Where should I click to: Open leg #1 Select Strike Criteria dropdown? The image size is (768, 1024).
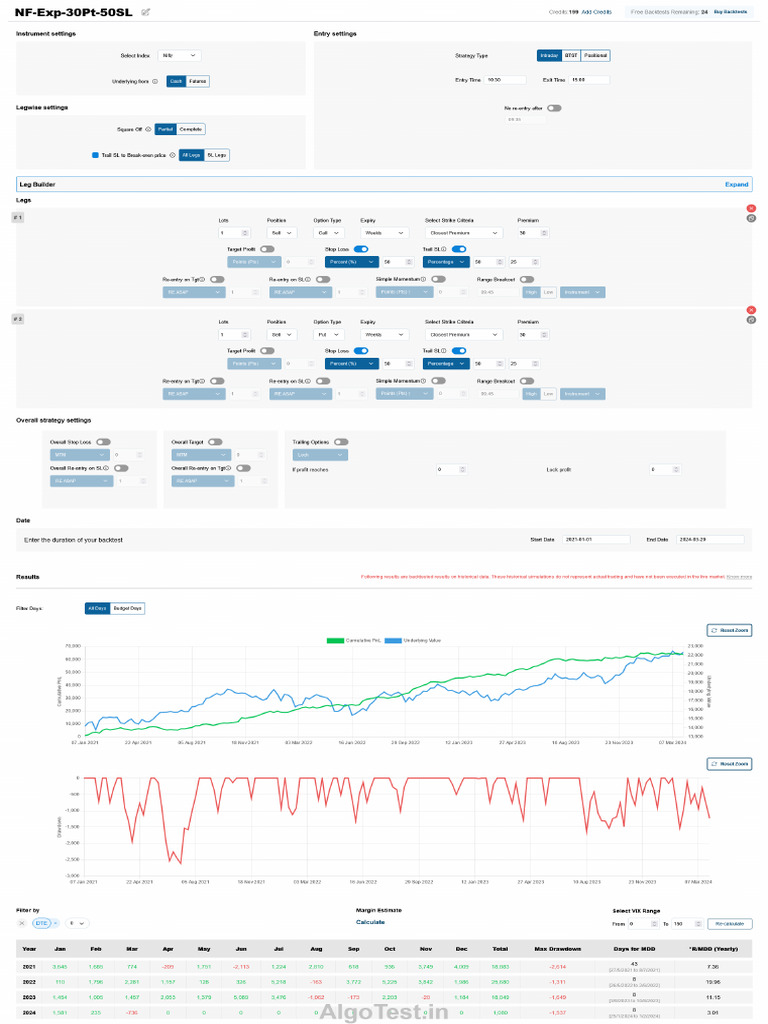(x=464, y=233)
